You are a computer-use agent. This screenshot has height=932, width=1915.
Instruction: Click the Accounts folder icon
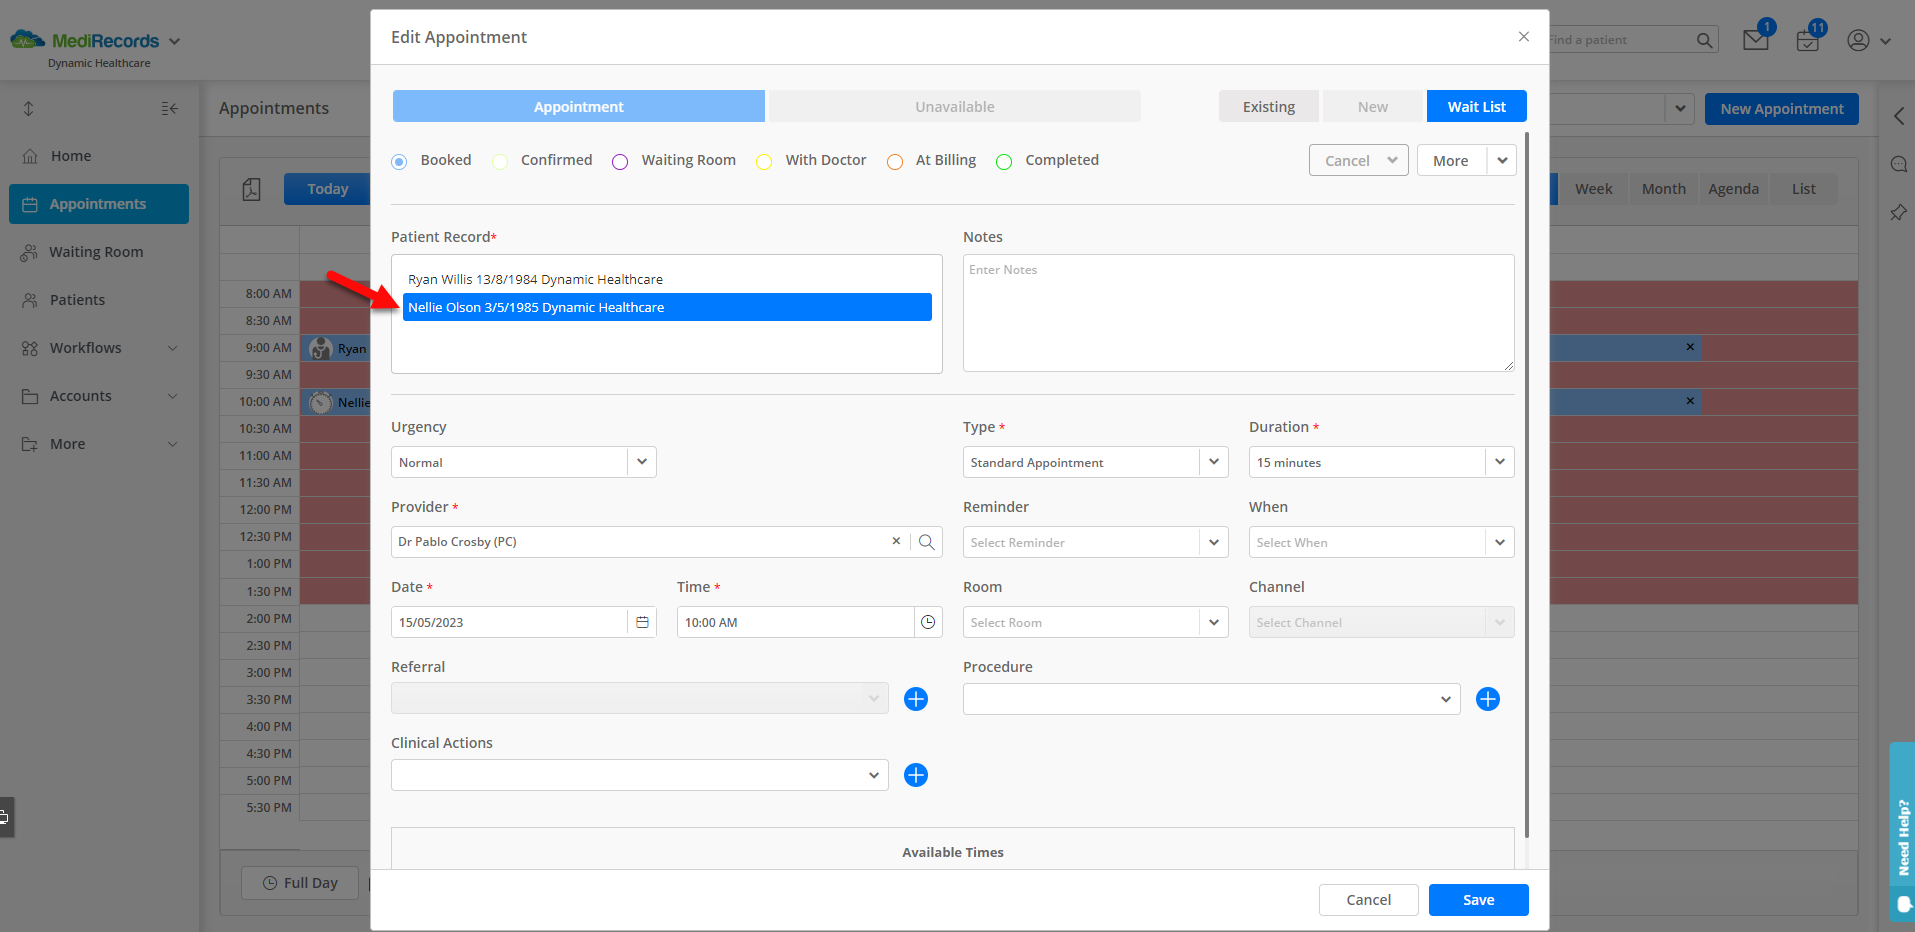coord(30,396)
